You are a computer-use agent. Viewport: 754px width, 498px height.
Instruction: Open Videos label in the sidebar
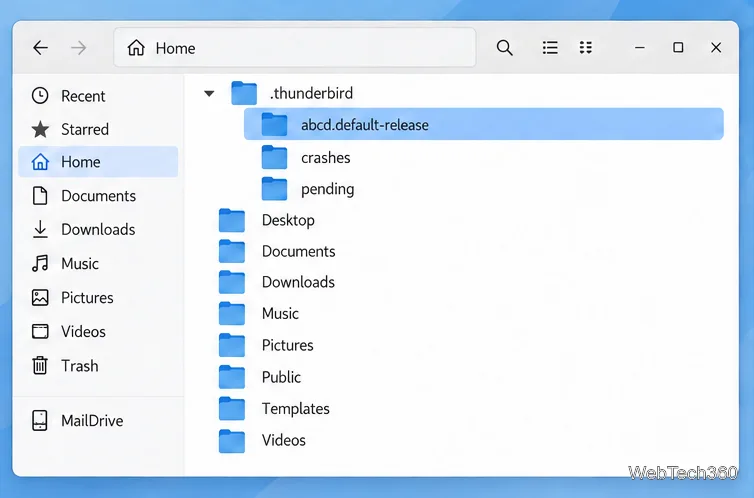pyautogui.click(x=83, y=332)
